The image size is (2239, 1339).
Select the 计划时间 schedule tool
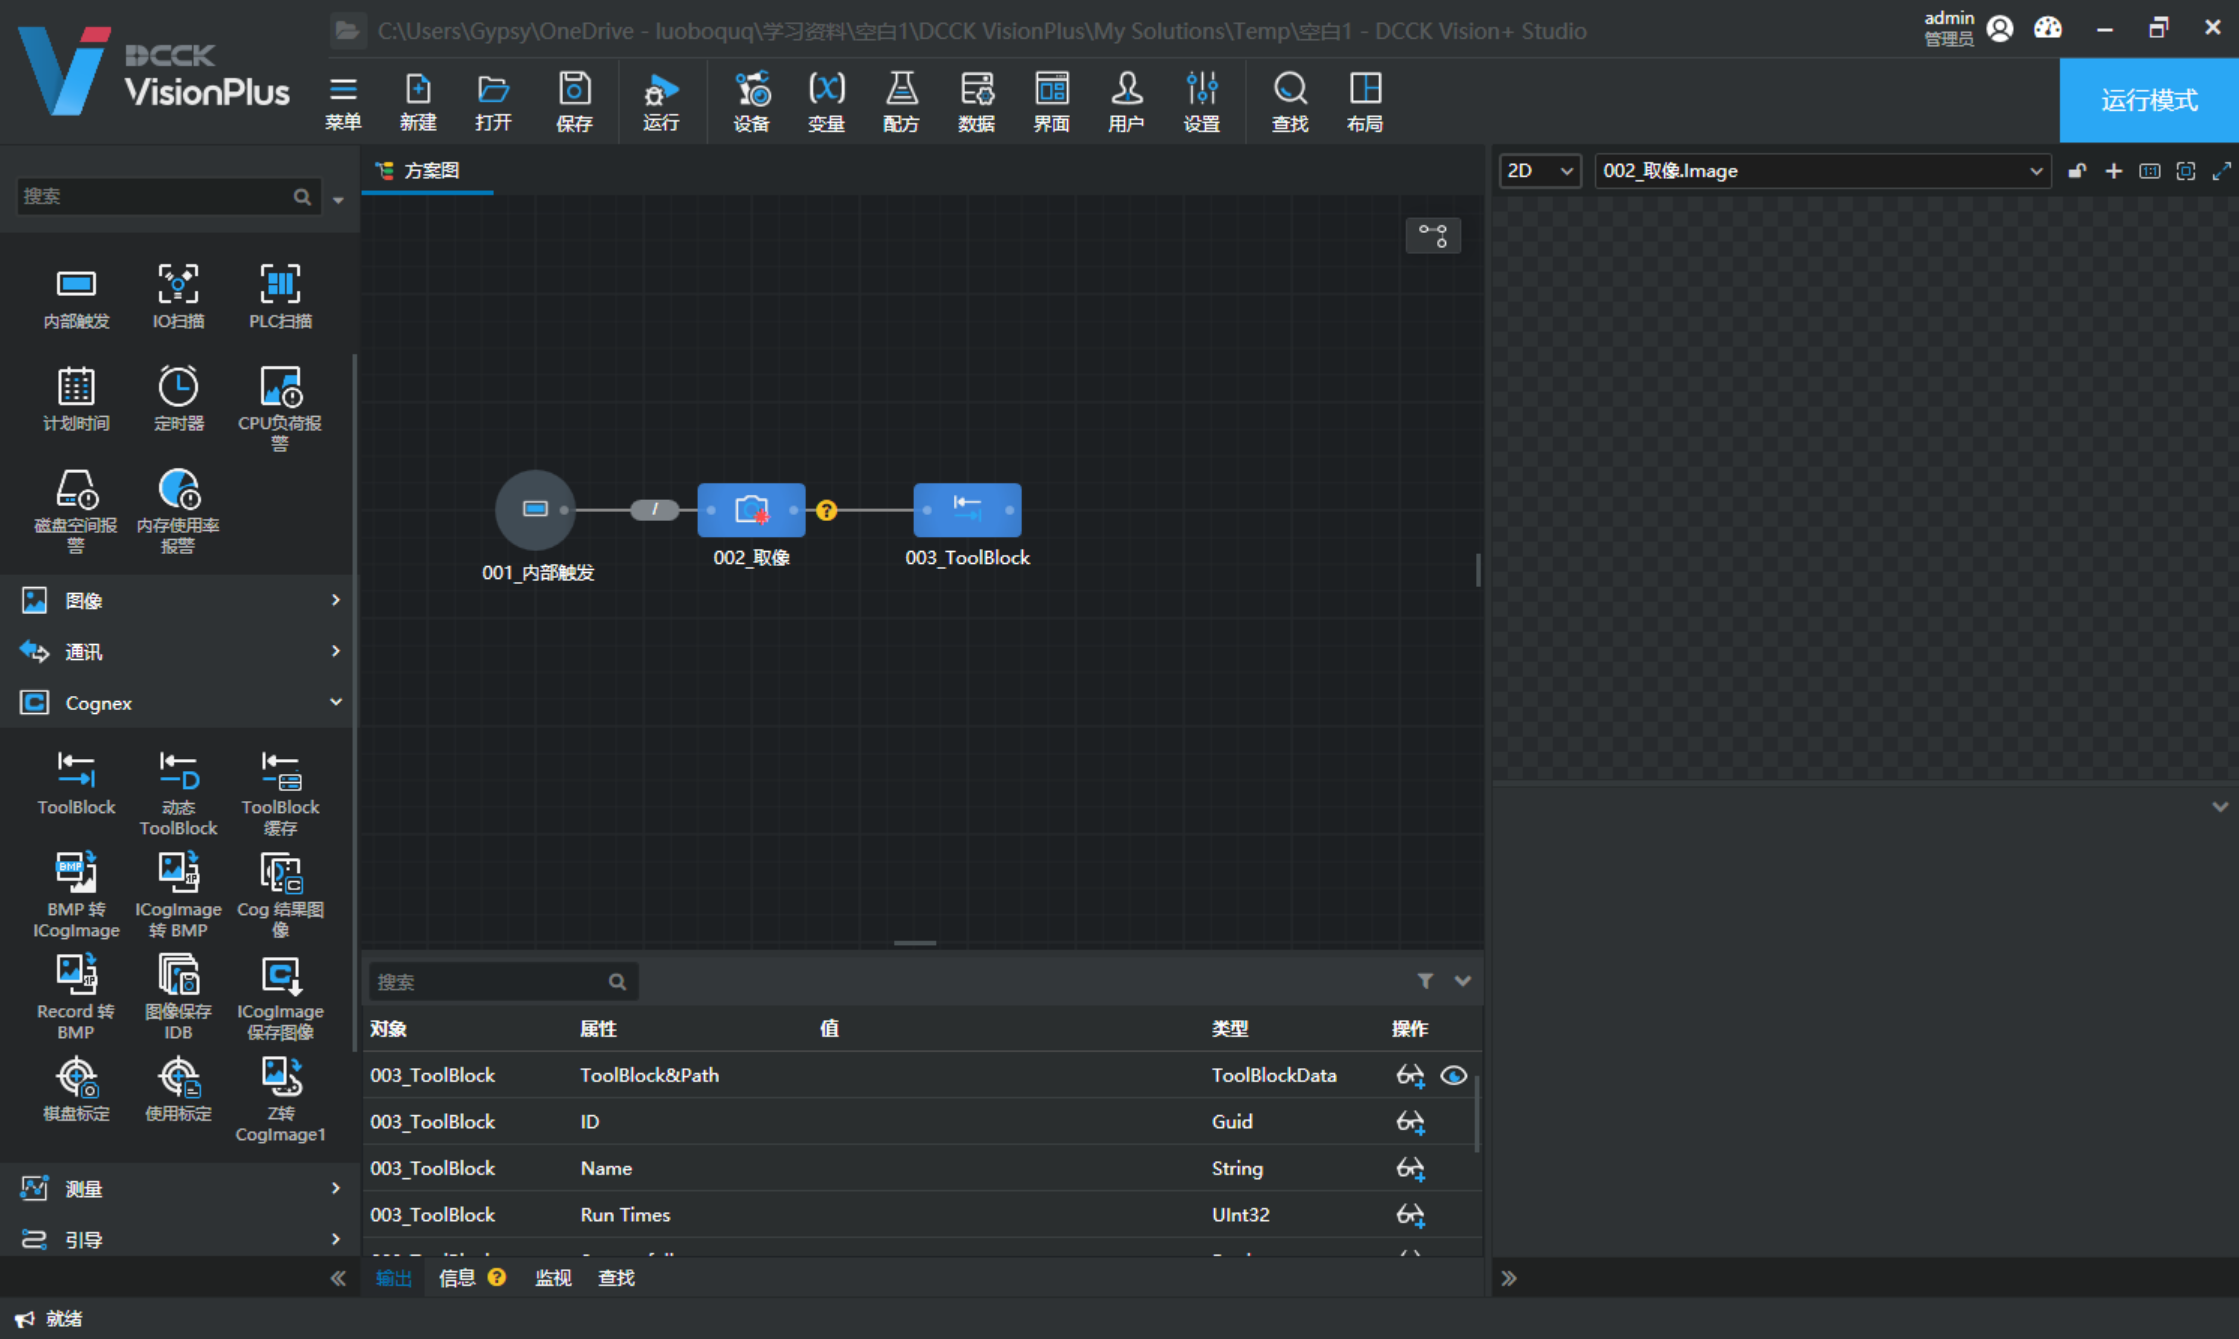point(76,398)
